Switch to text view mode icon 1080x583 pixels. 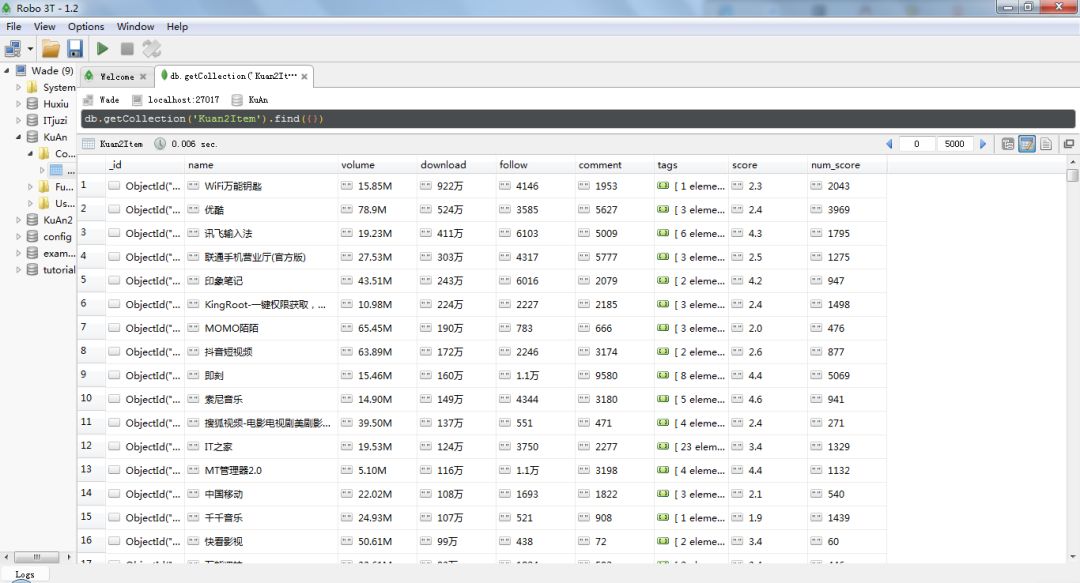click(1046, 144)
